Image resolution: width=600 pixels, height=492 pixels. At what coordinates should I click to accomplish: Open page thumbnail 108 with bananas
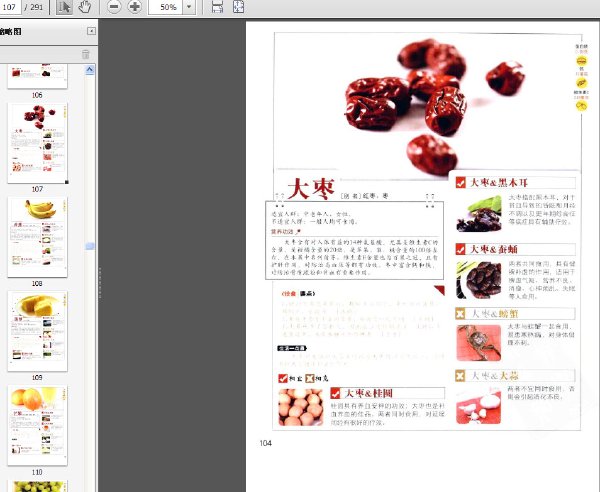click(37, 237)
